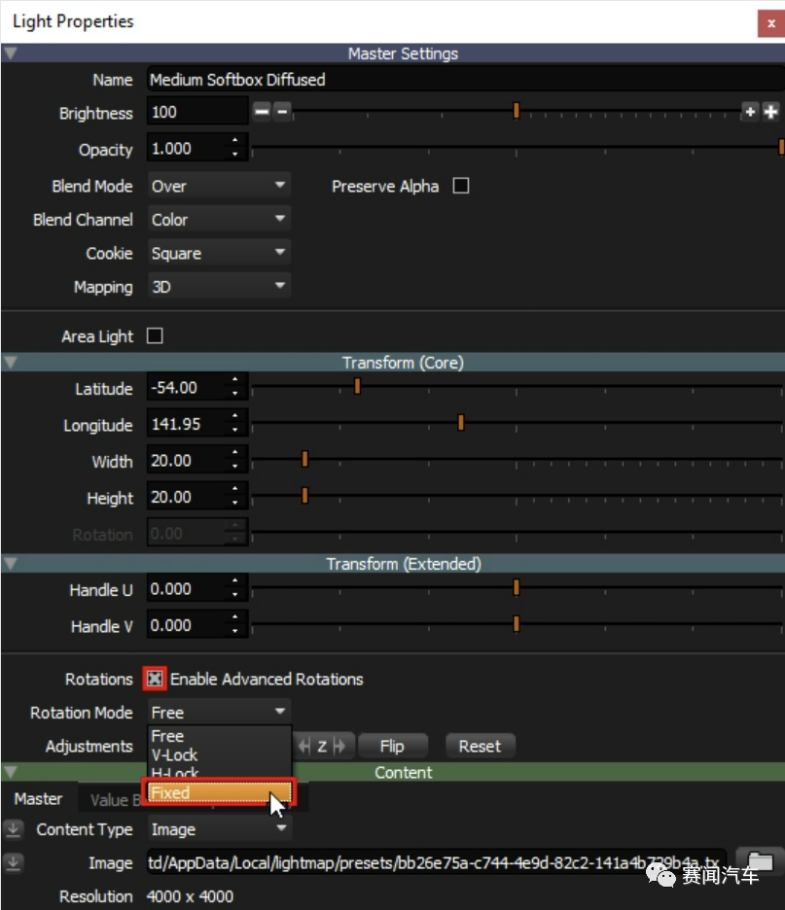785x910 pixels.
Task: Enable the Preserve Alpha checkbox
Action: pyautogui.click(x=461, y=186)
